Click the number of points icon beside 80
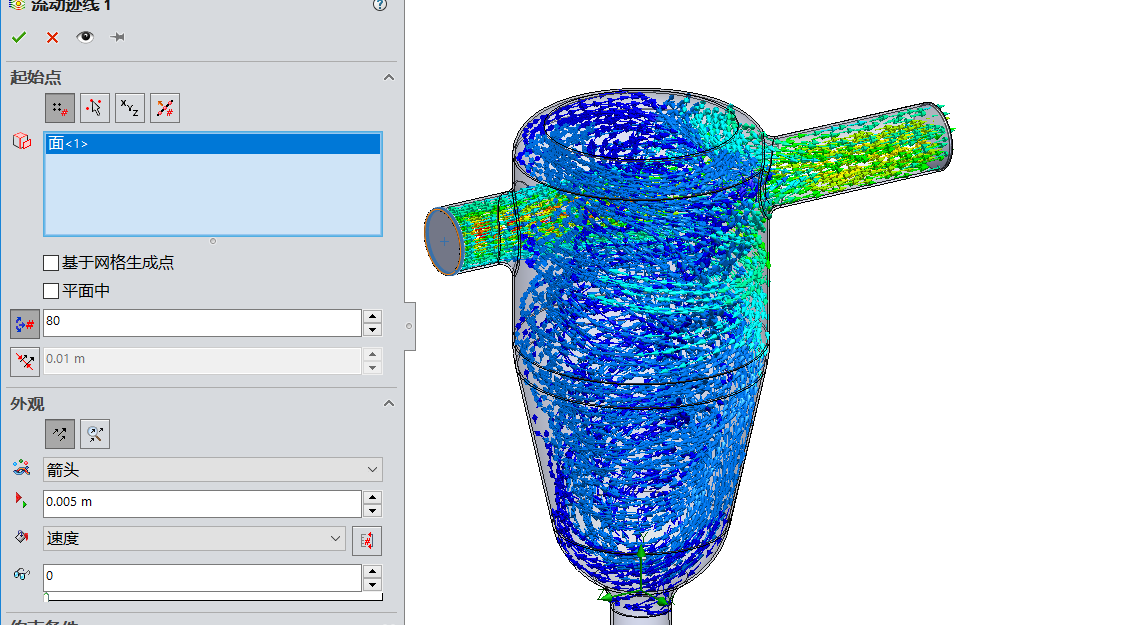 (x=24, y=322)
